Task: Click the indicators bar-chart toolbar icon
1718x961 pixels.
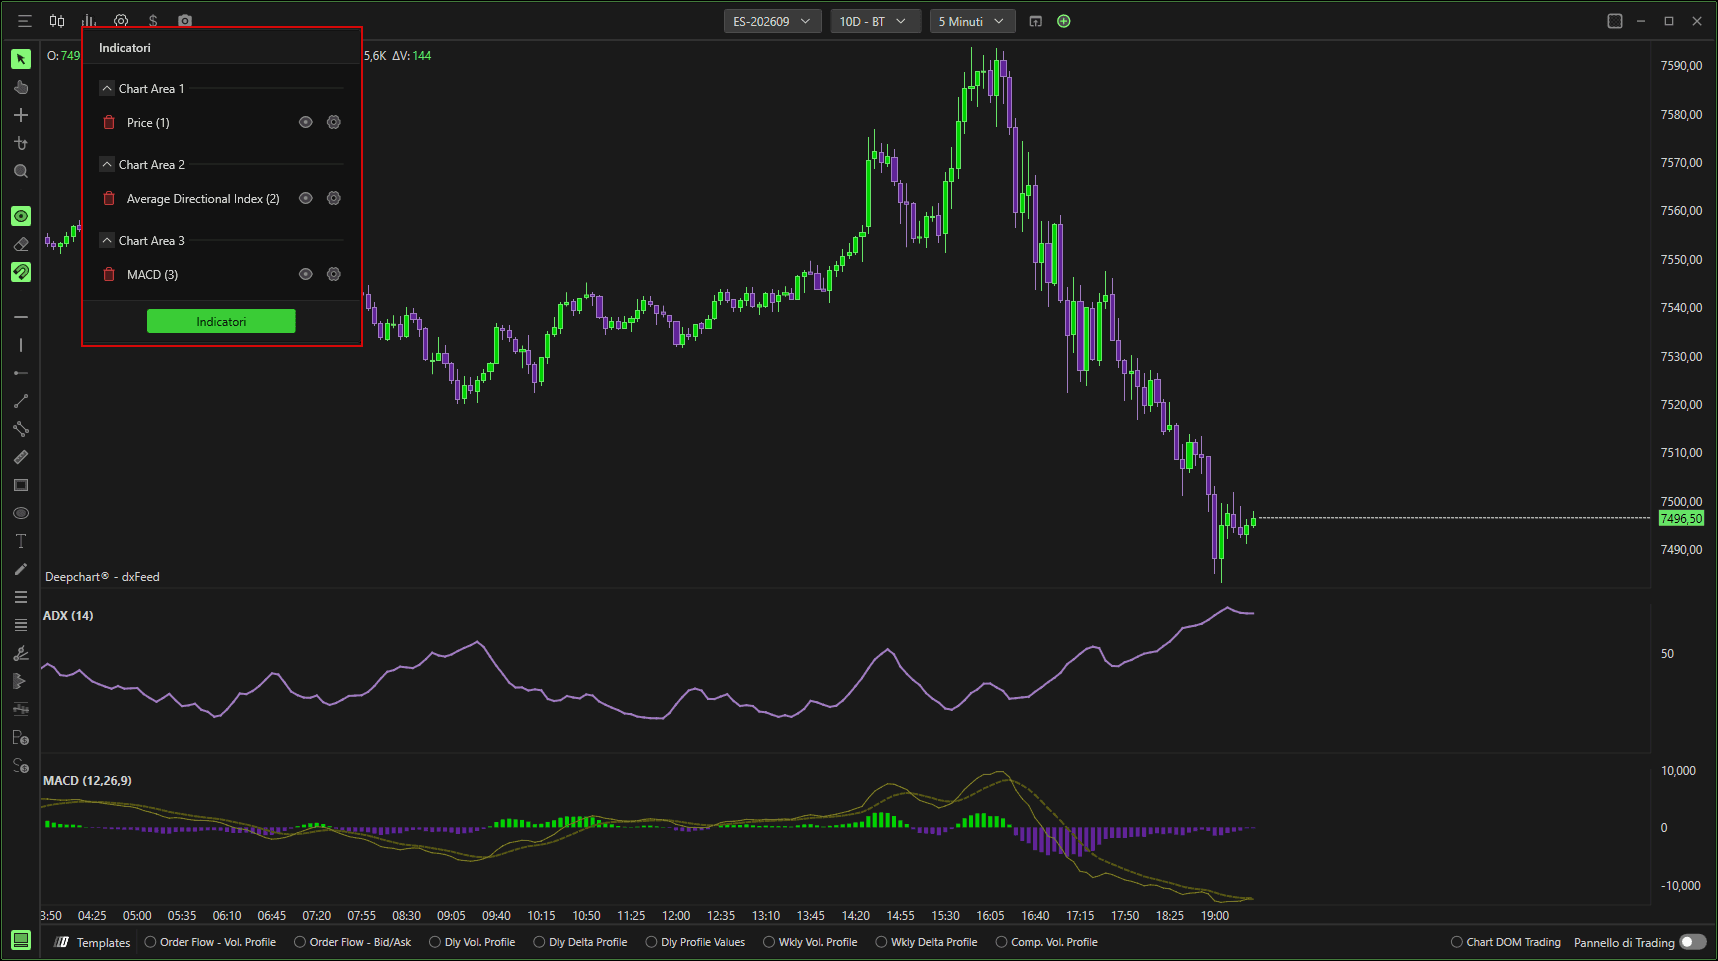Action: coord(89,21)
